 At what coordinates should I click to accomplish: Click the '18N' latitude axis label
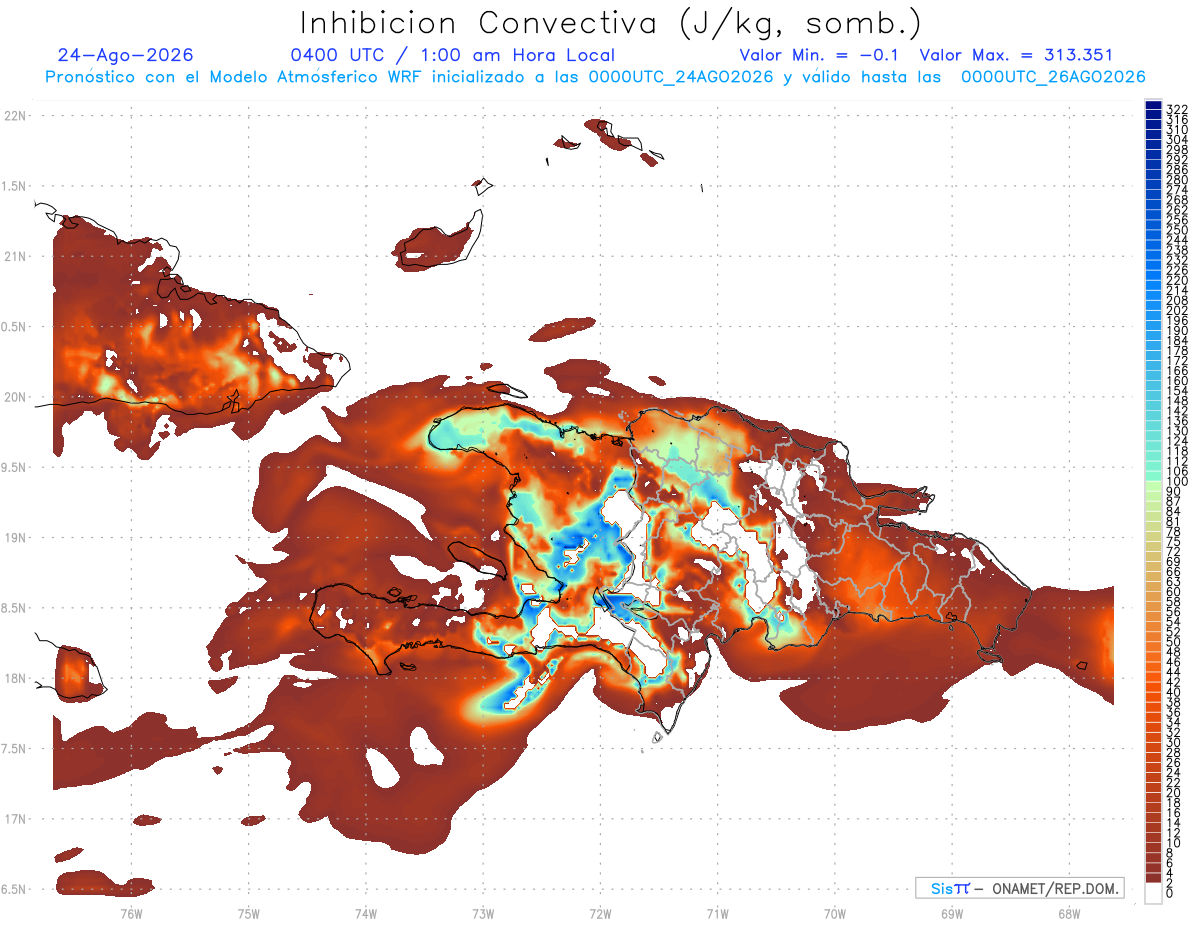tap(15, 678)
